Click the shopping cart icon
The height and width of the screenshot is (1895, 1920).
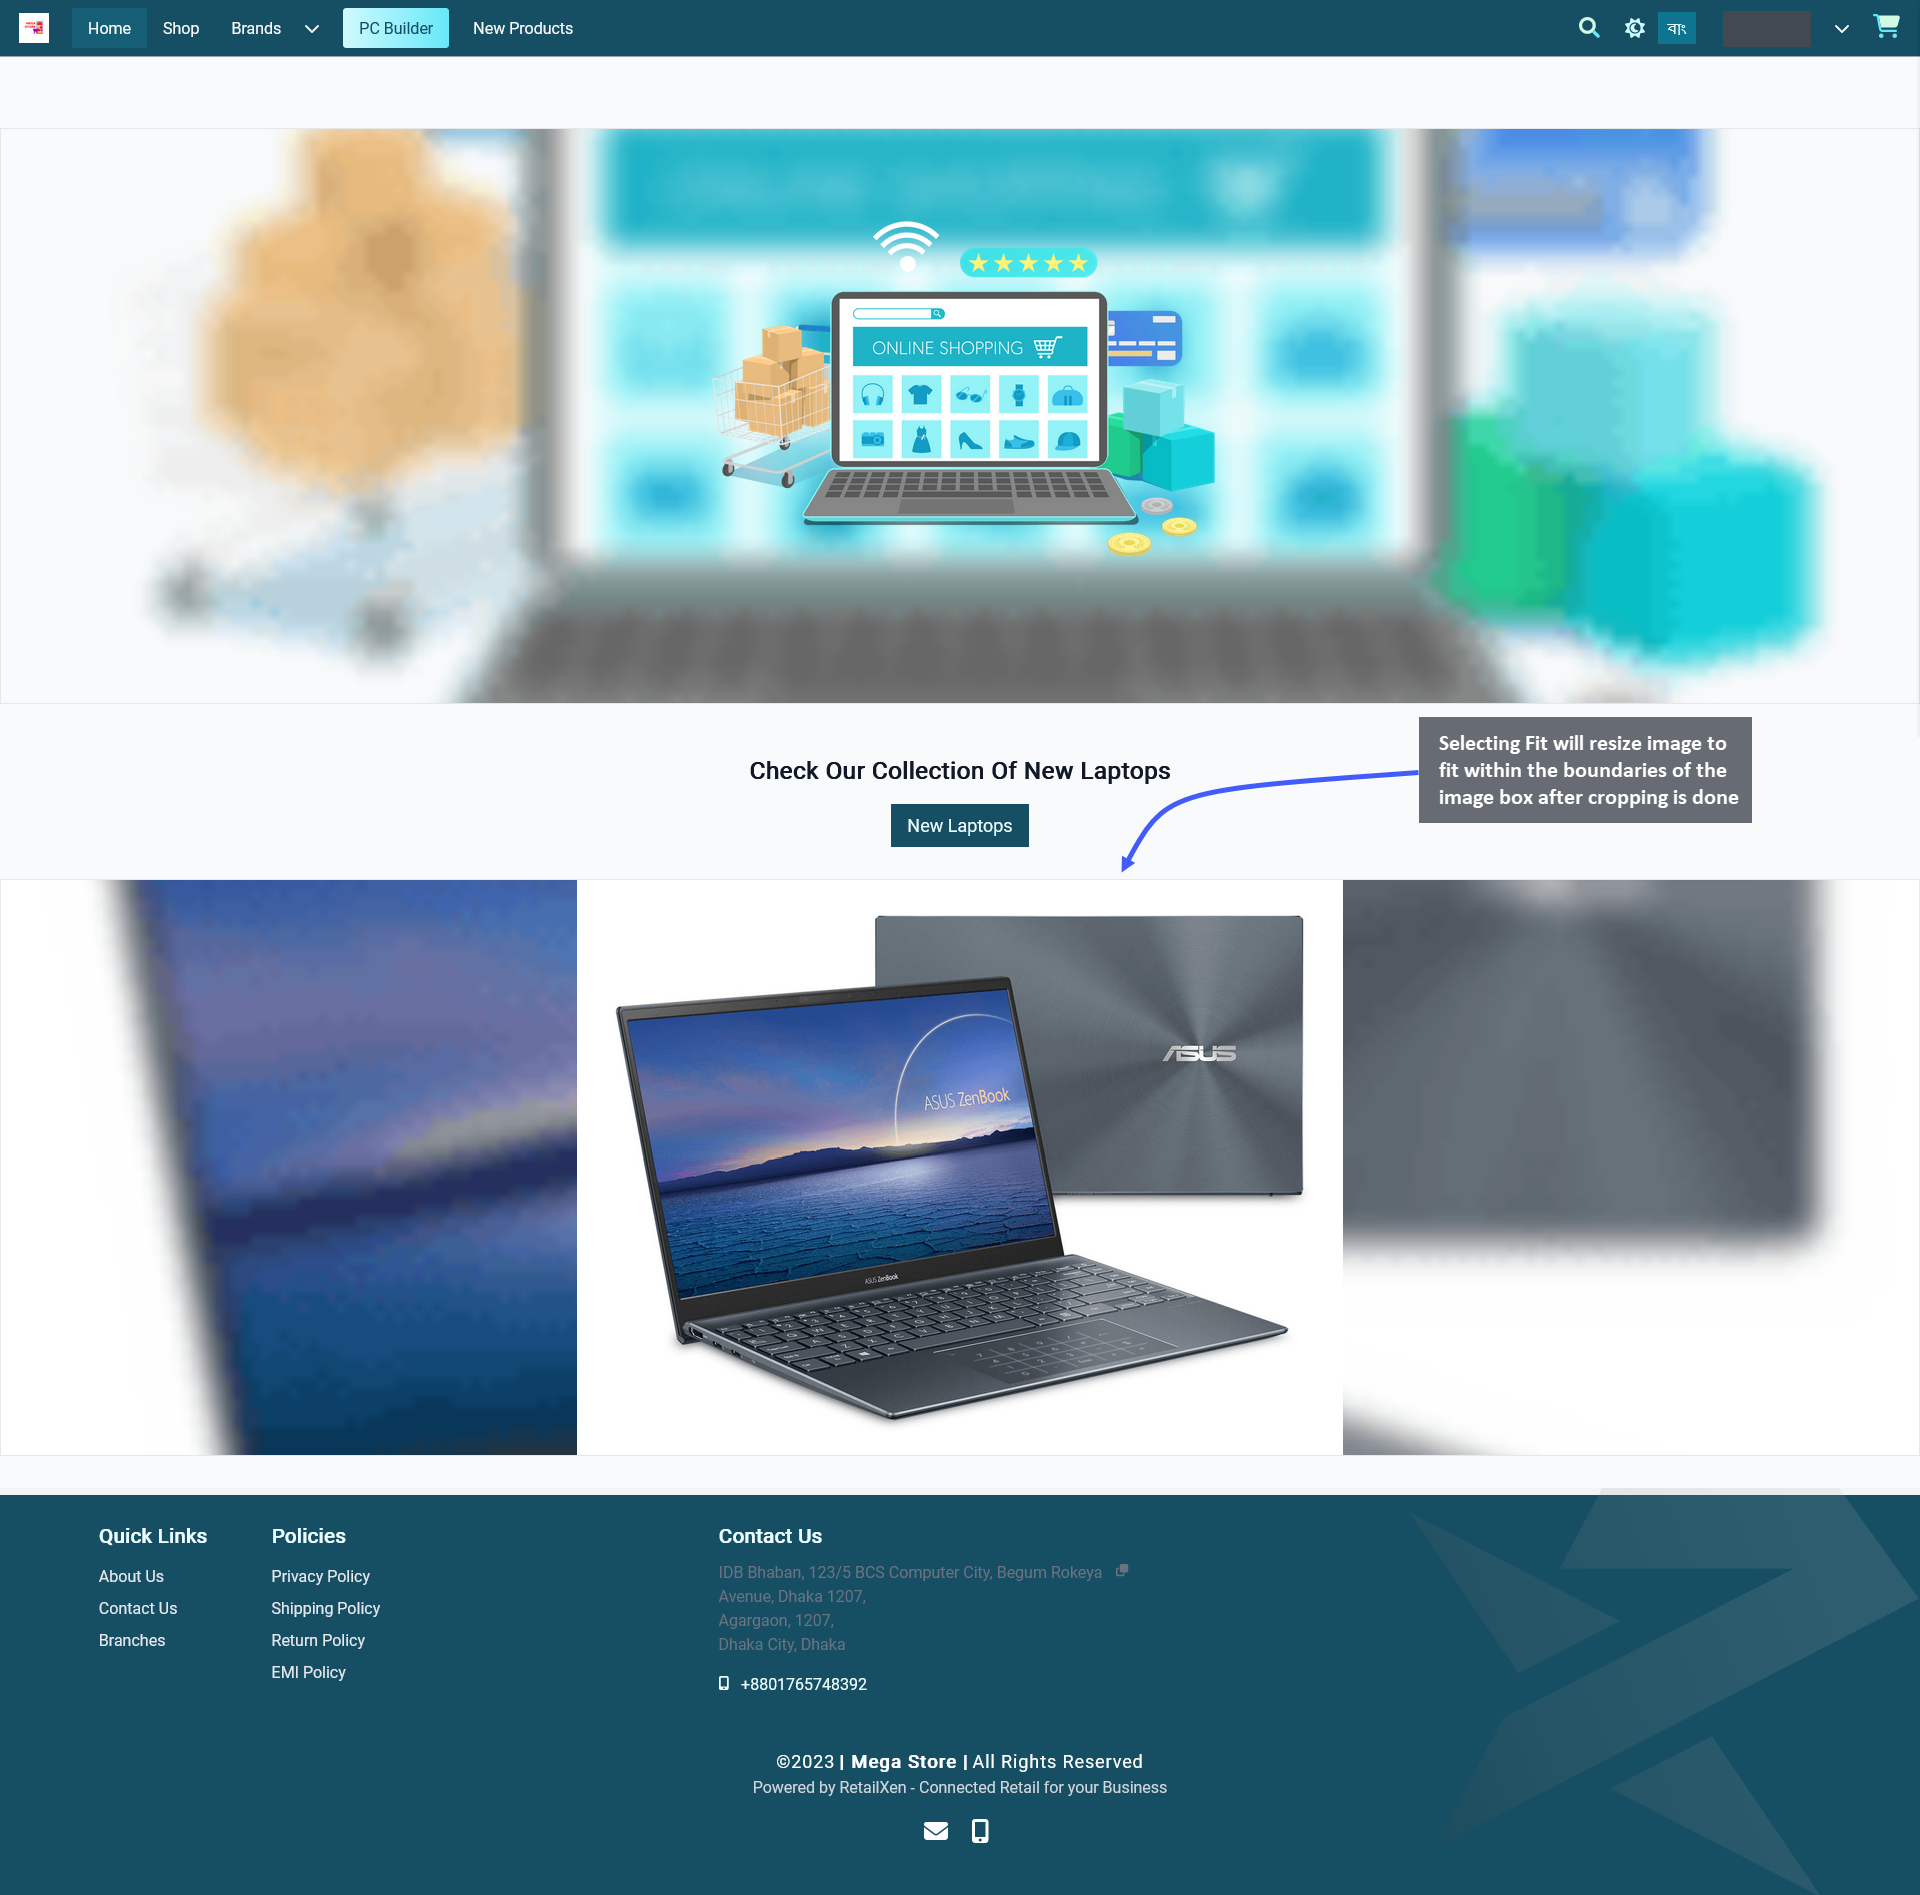tap(1889, 26)
